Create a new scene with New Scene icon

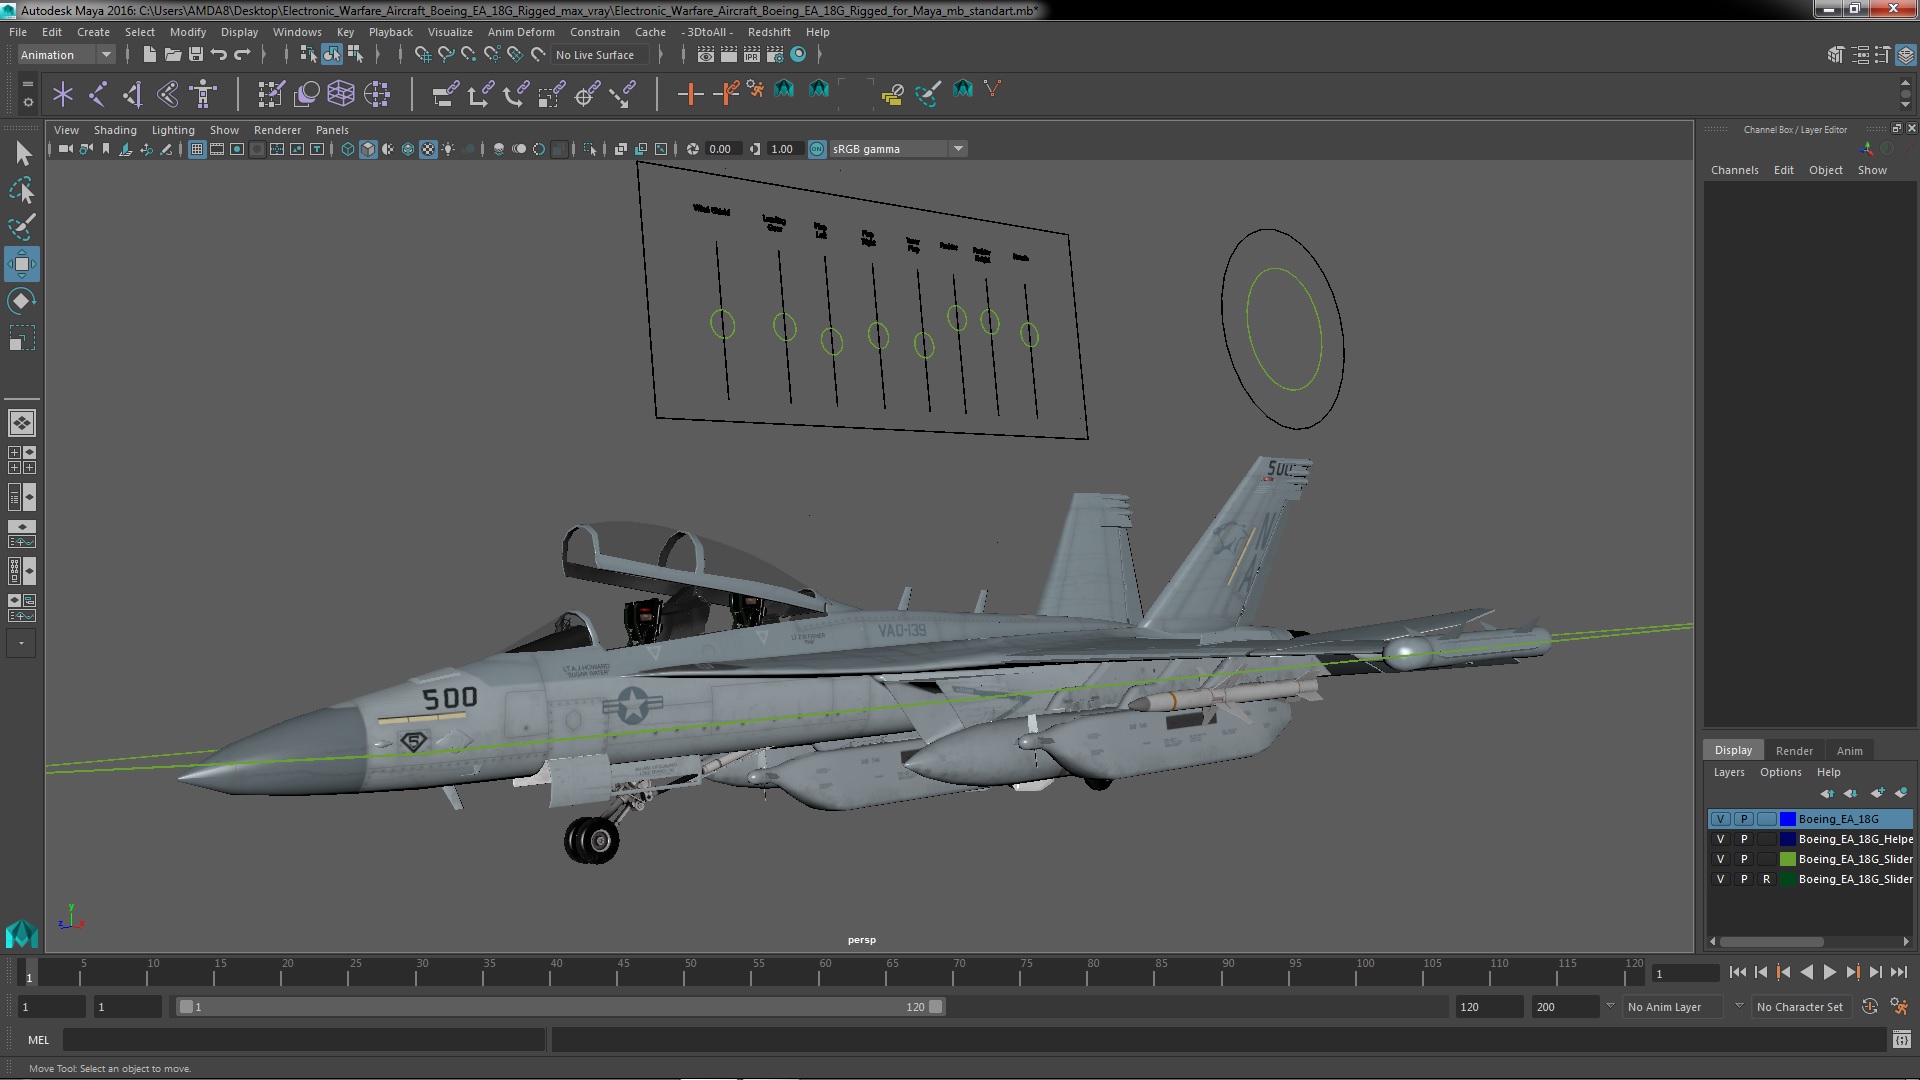tap(149, 54)
